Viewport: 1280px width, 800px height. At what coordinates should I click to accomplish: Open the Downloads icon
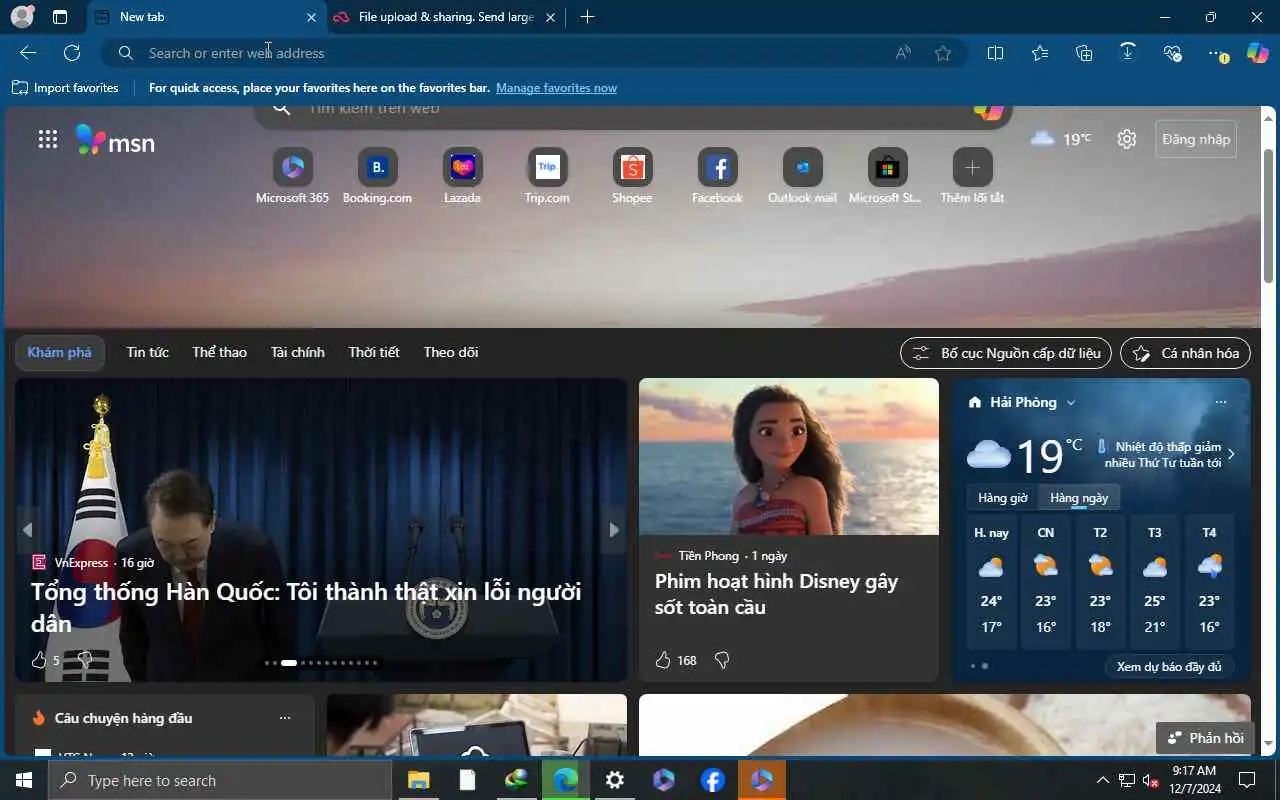pos(1128,53)
